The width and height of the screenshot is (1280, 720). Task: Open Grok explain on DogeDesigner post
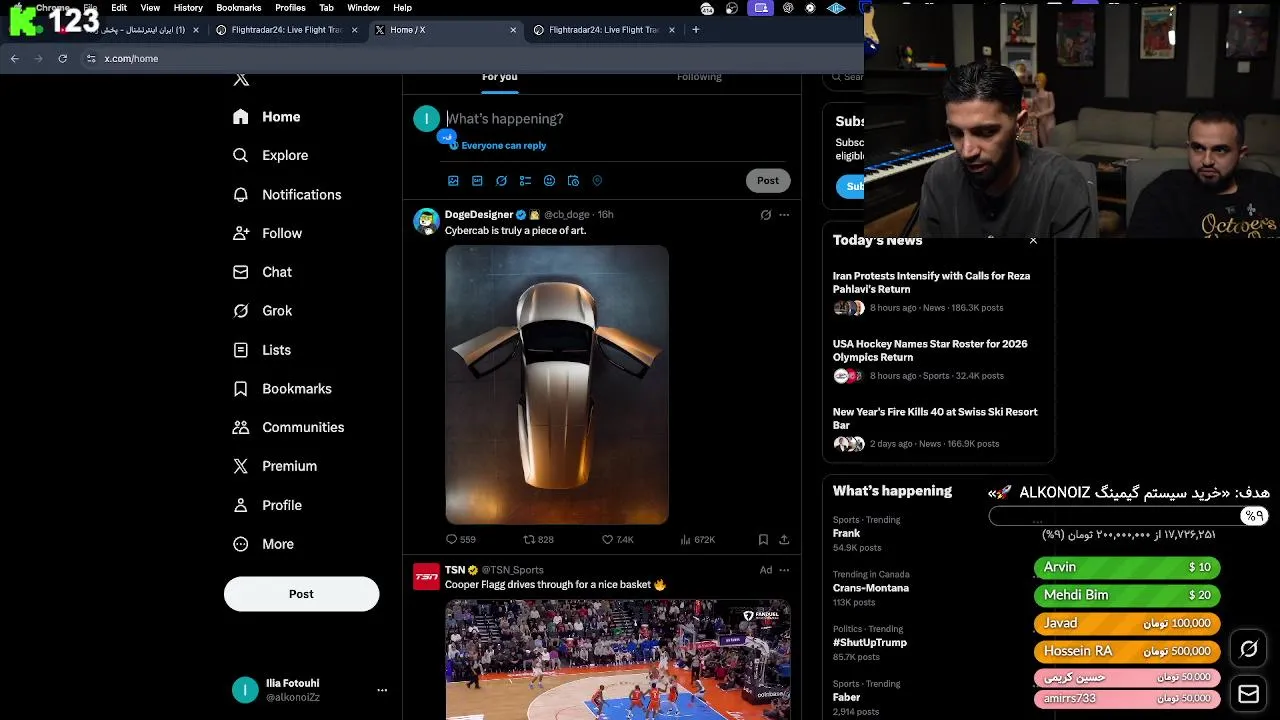pyautogui.click(x=766, y=215)
